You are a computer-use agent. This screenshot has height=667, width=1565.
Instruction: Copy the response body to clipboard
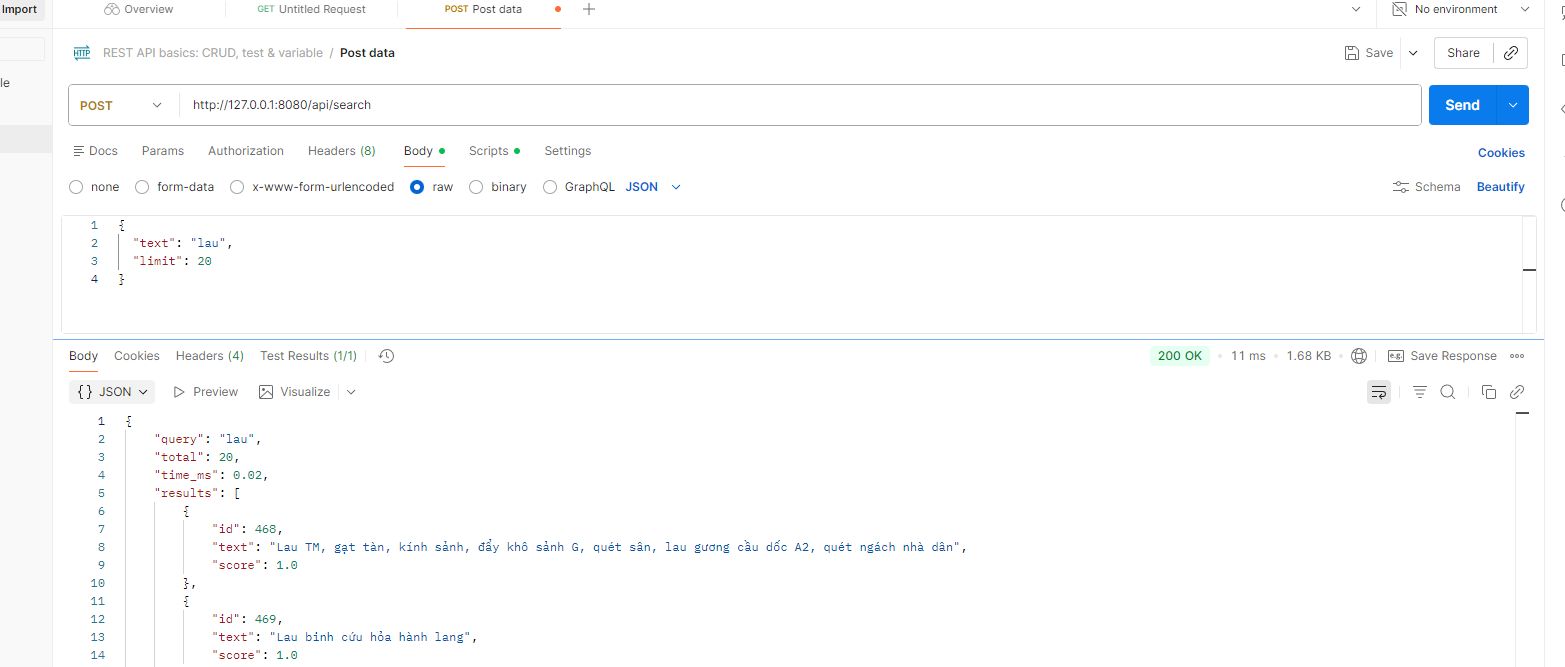(x=1489, y=391)
